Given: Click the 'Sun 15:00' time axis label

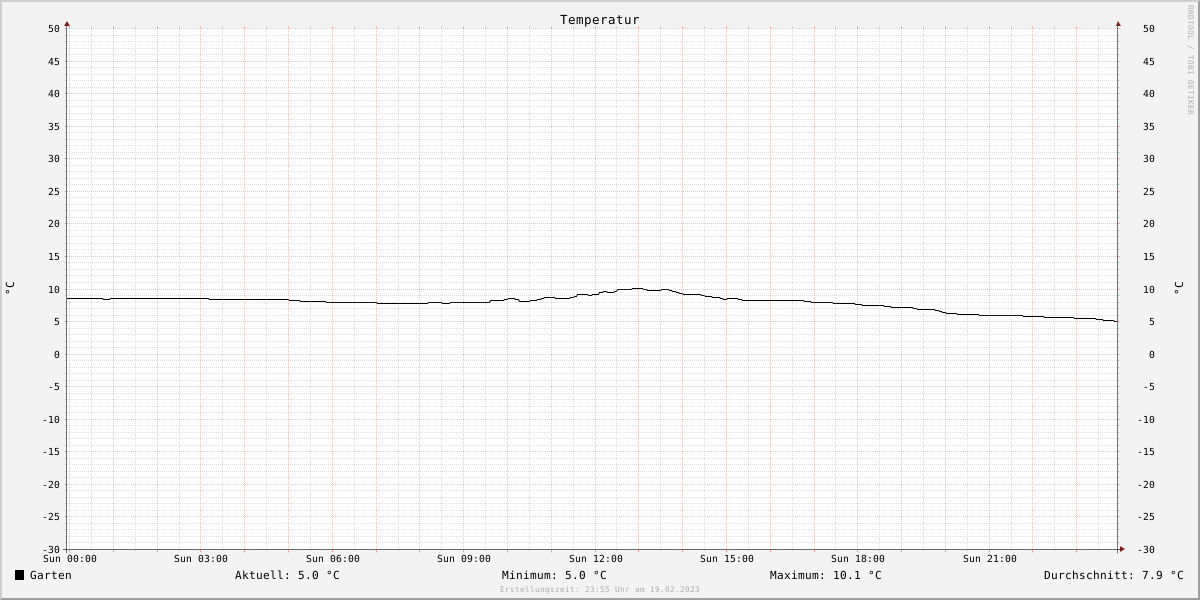Looking at the screenshot, I should tap(727, 559).
